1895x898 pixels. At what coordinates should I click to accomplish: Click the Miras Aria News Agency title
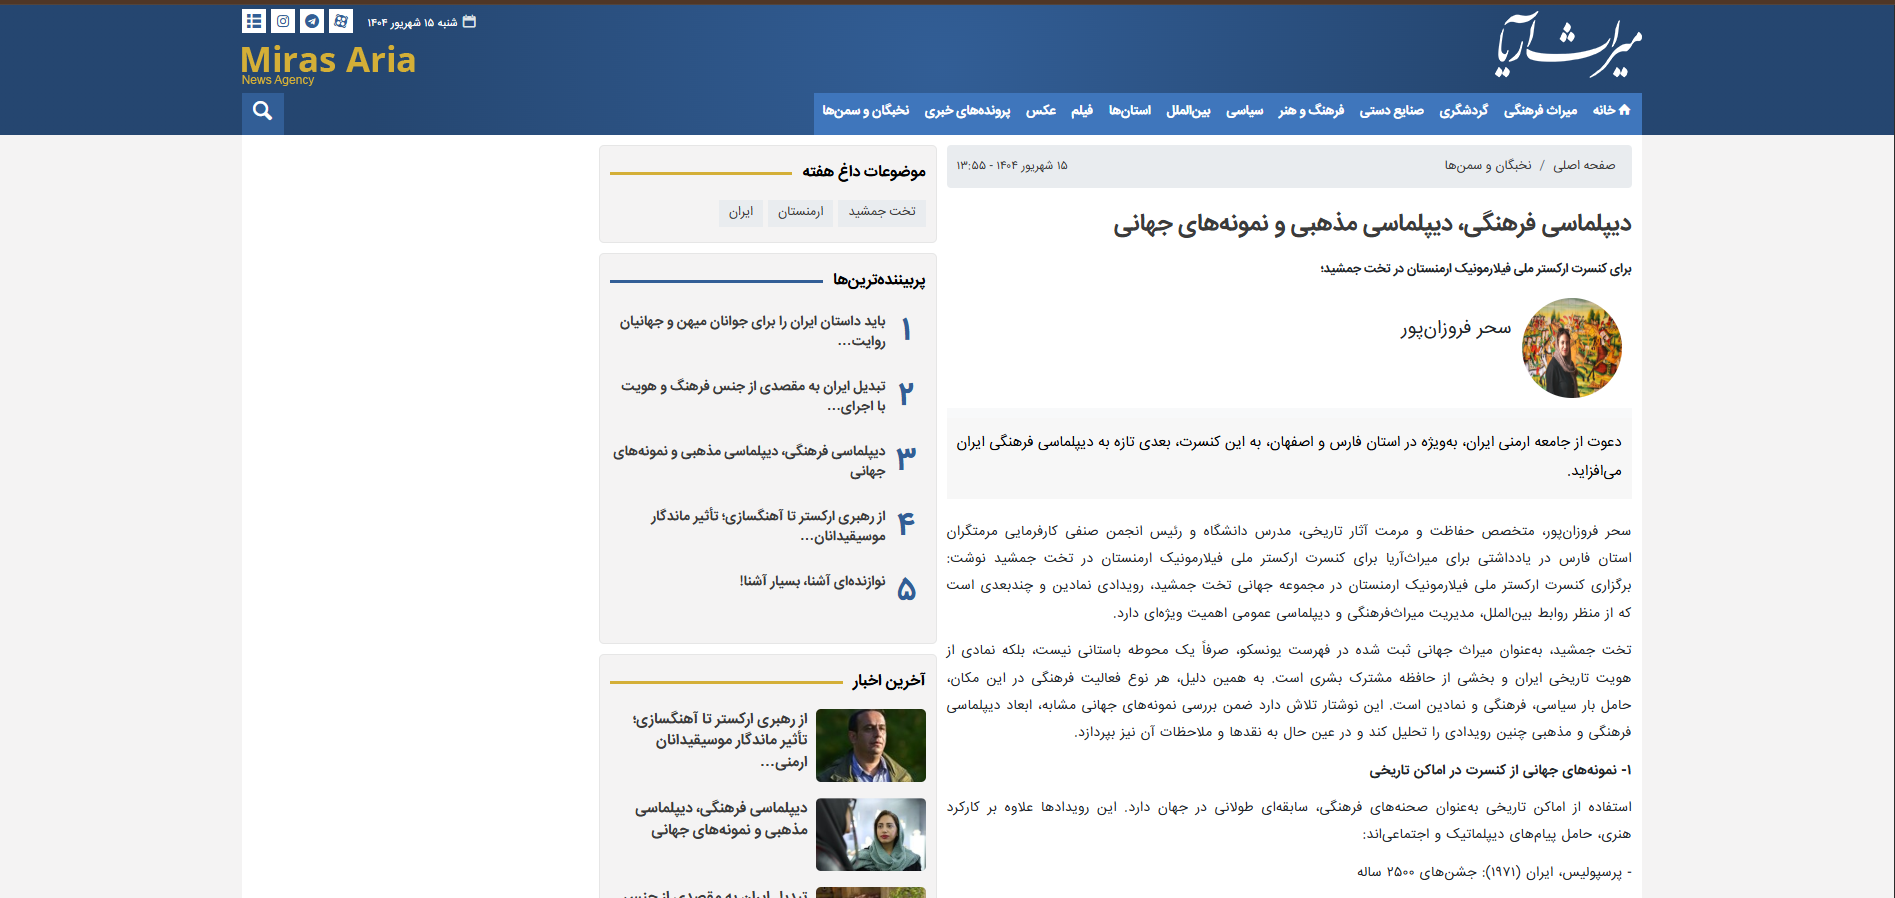coord(328,64)
